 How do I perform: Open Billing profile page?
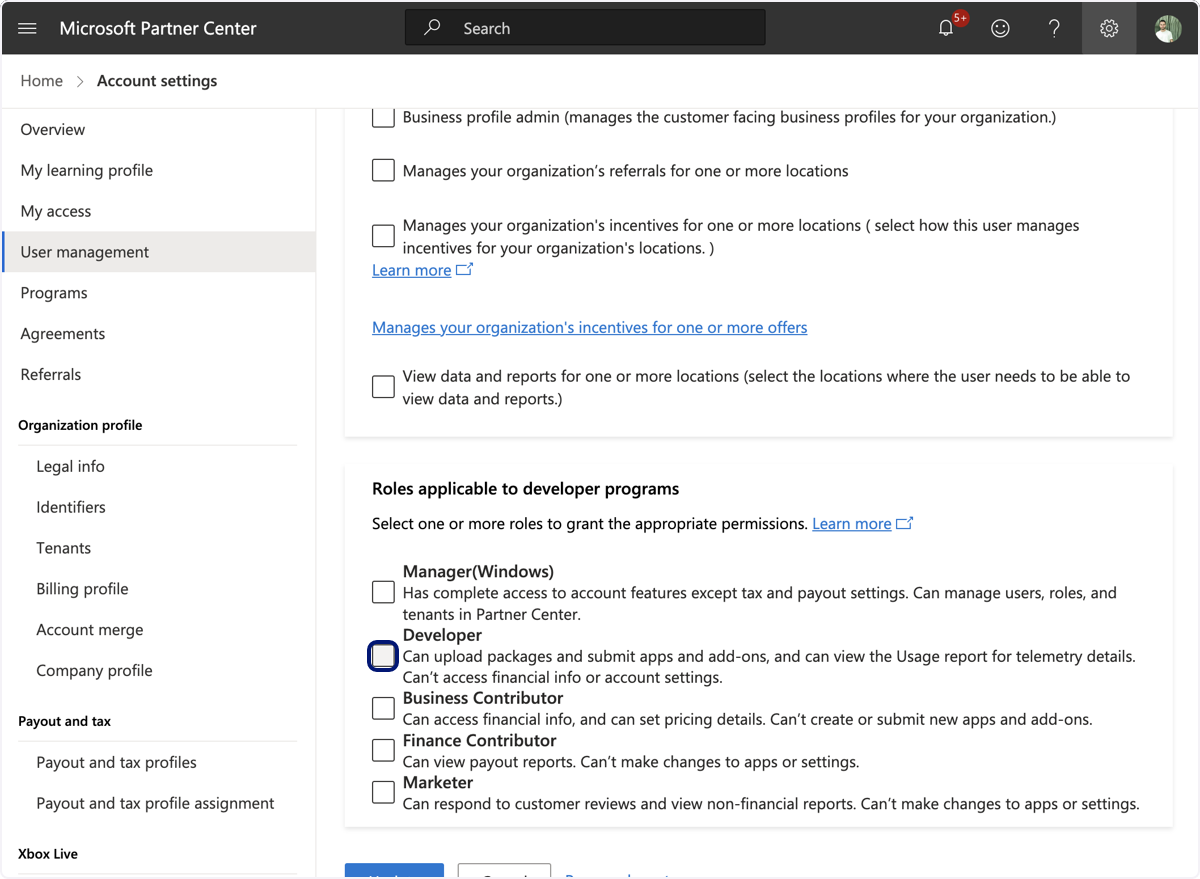(82, 589)
